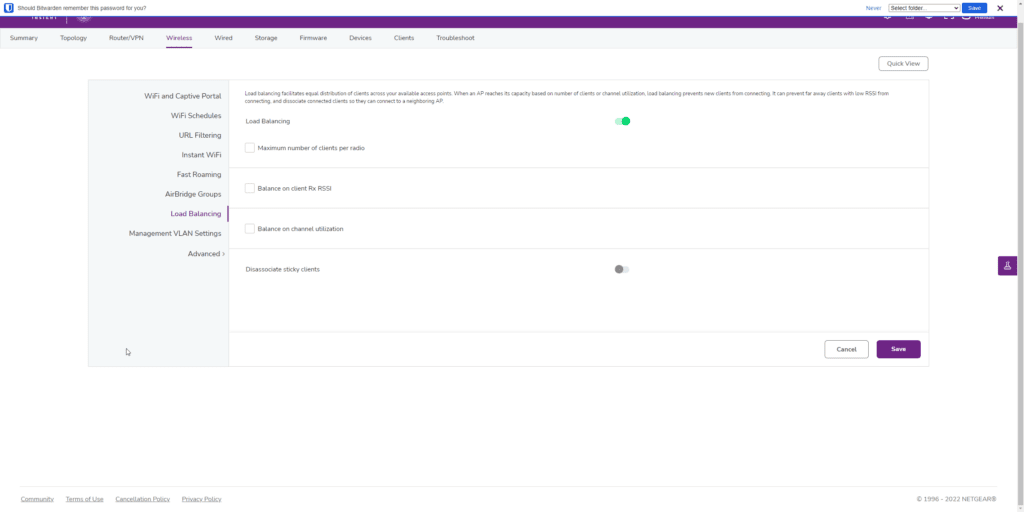Go to the Troubleshoot tab
This screenshot has height=512, width=1024.
[455, 38]
